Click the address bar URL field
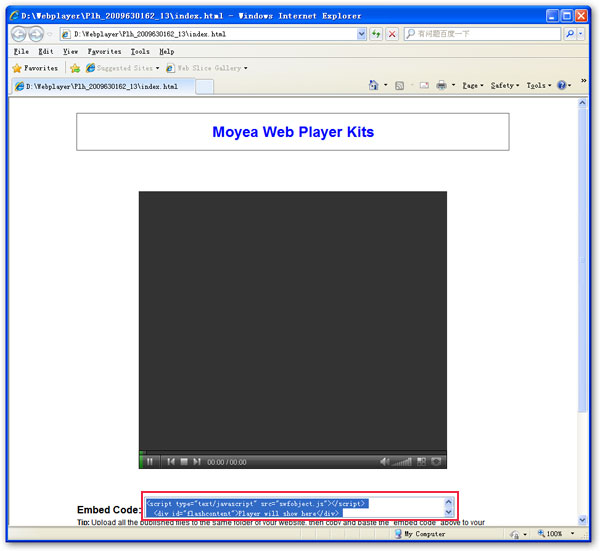Viewport: 600px width, 551px height. (x=214, y=34)
